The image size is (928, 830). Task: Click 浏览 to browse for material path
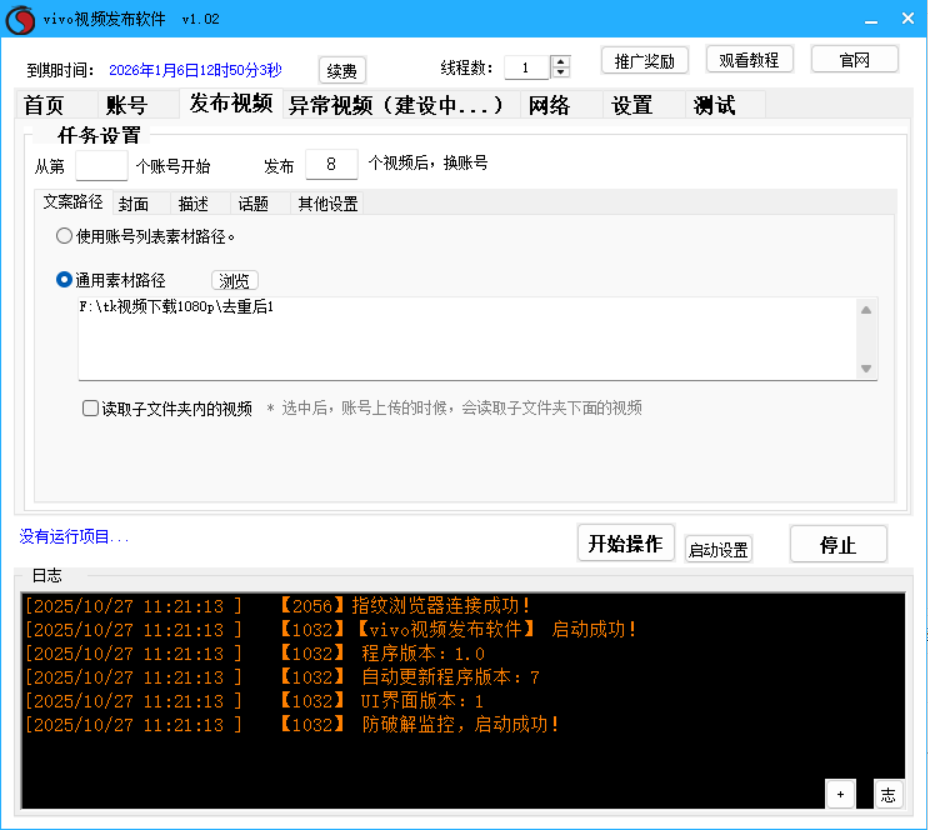(x=234, y=281)
